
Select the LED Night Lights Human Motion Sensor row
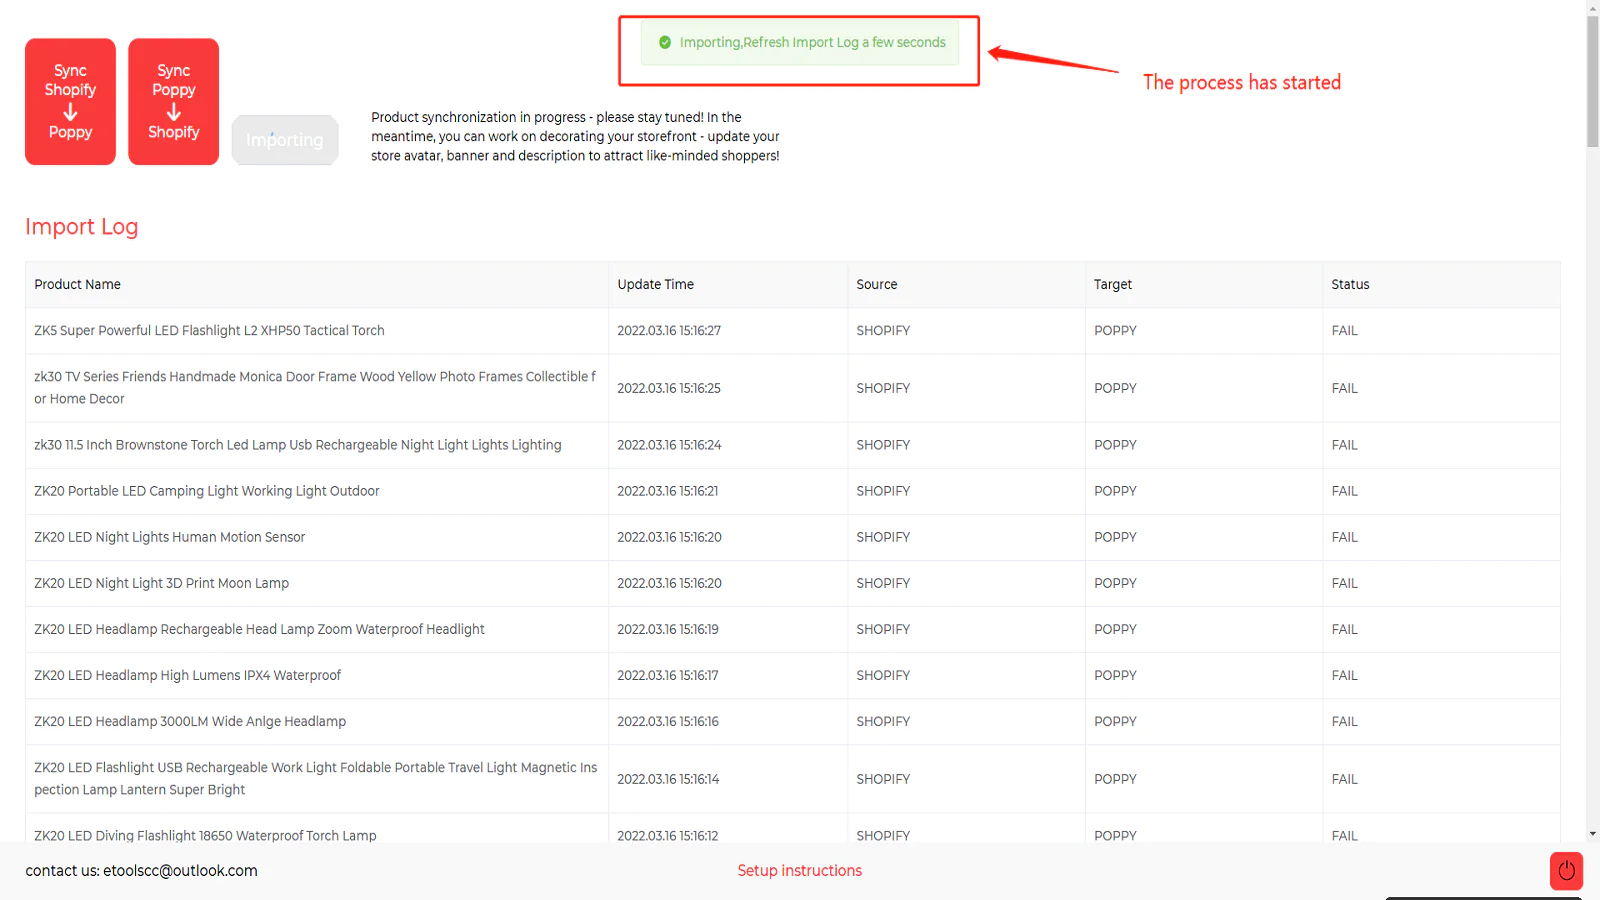(792, 537)
